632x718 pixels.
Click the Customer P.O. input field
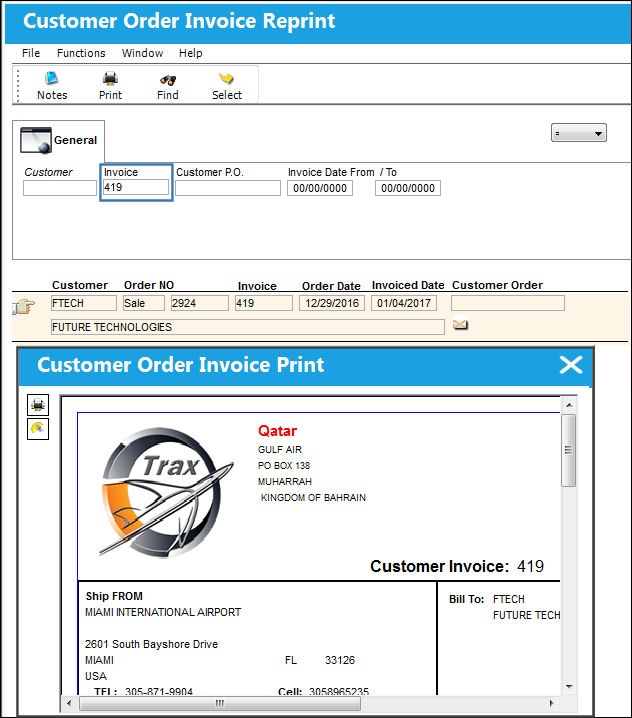[x=228, y=188]
